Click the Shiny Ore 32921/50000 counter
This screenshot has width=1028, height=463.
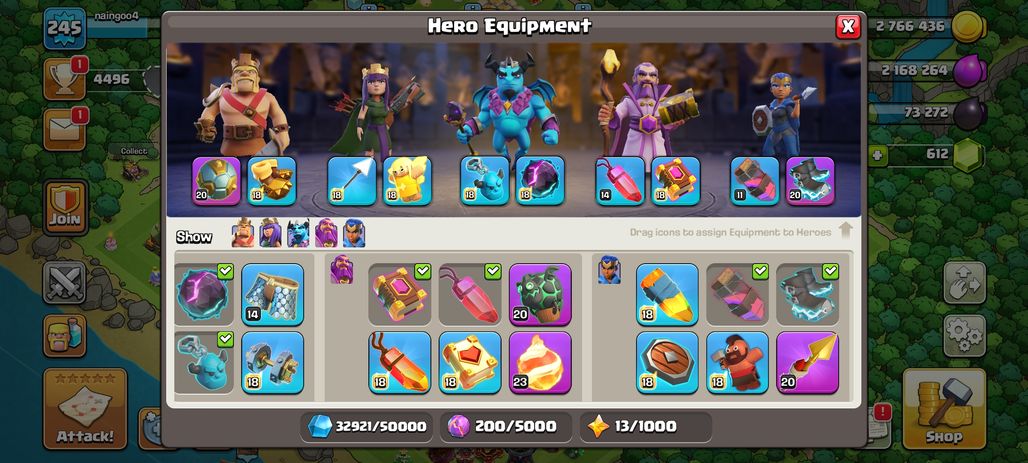(367, 426)
